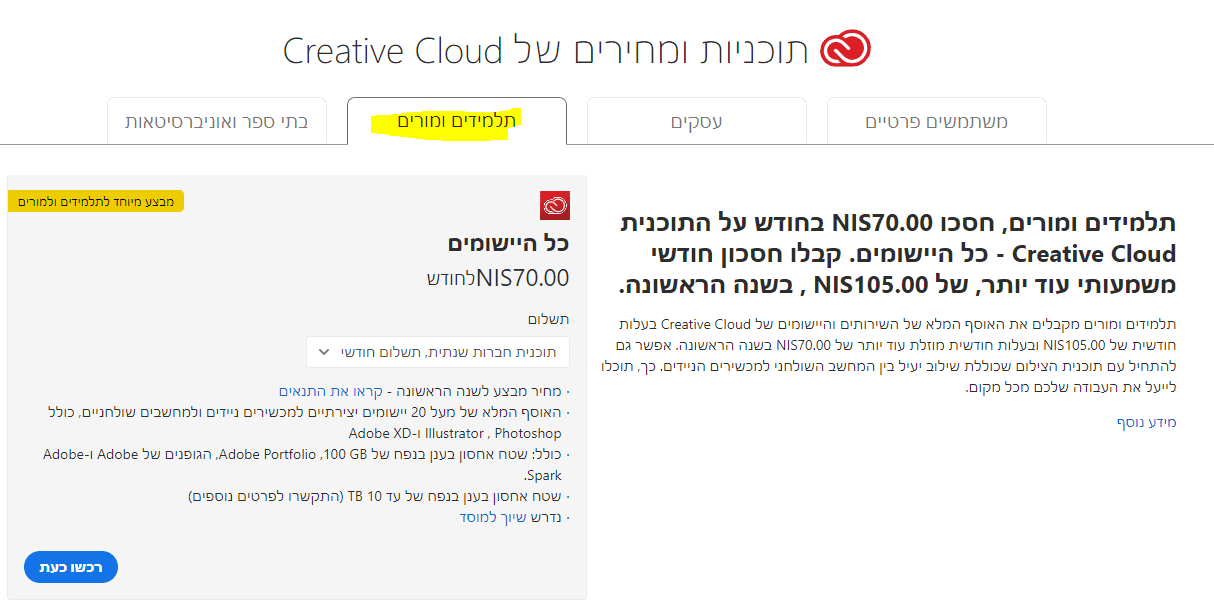Select the highlighted תלמידים ומורים tab
Viewport: 1214px width, 601px height.
456,120
